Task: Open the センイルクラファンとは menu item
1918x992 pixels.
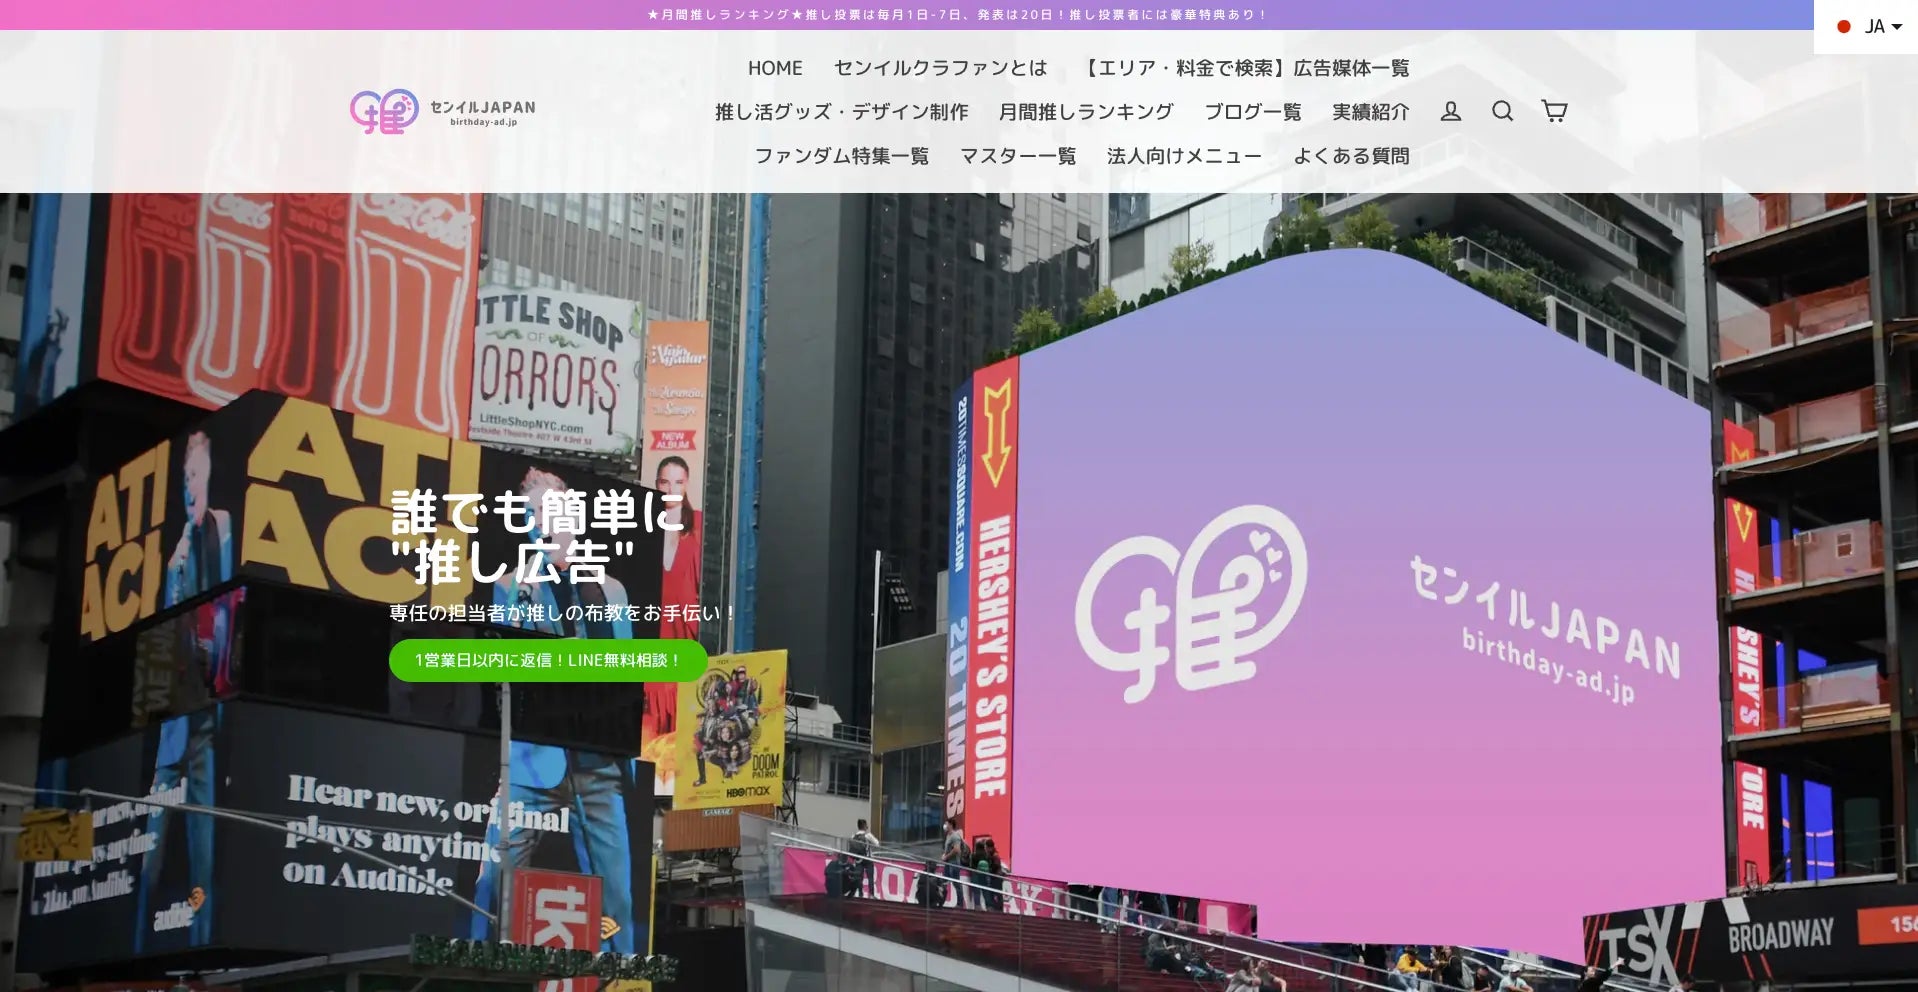Action: tap(940, 68)
